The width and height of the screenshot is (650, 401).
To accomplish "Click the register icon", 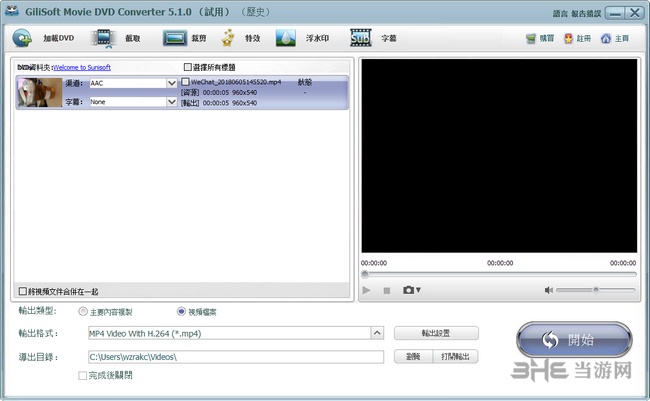I will (568, 39).
